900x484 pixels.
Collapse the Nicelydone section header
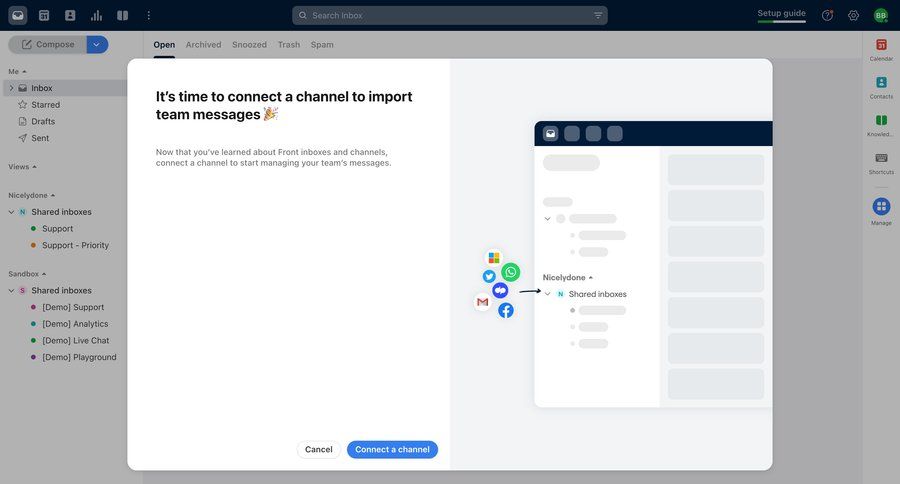click(x=32, y=195)
